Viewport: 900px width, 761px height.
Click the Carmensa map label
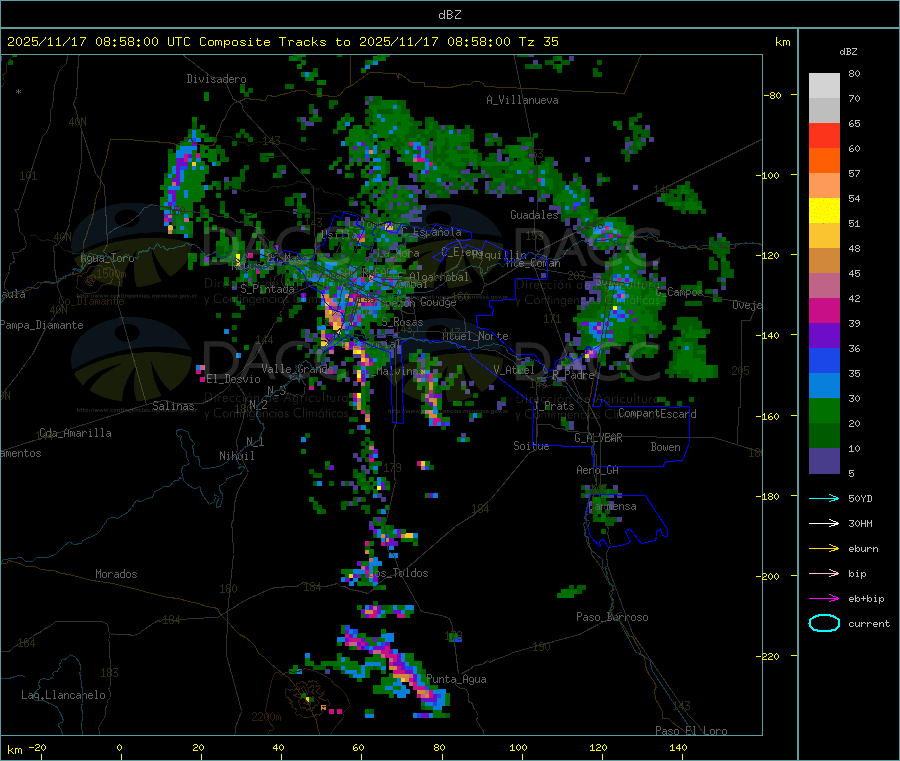click(x=612, y=506)
